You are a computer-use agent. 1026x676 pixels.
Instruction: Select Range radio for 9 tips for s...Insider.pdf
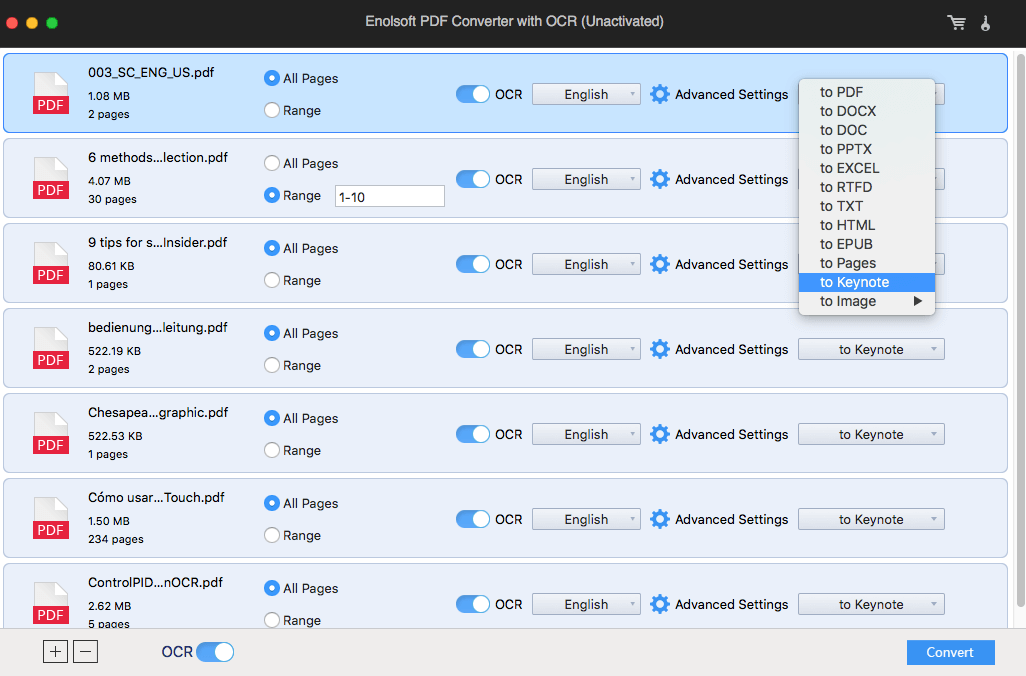(x=272, y=280)
